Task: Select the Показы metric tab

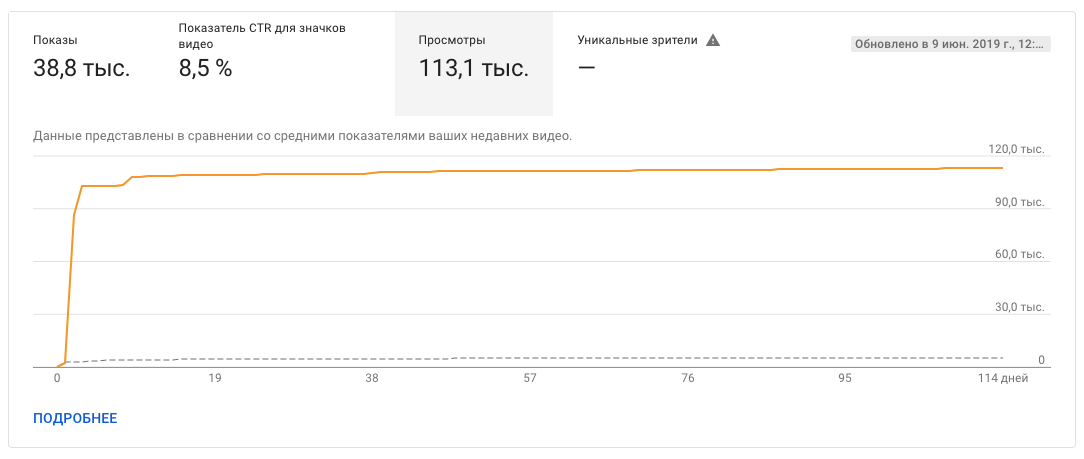Action: tap(82, 57)
